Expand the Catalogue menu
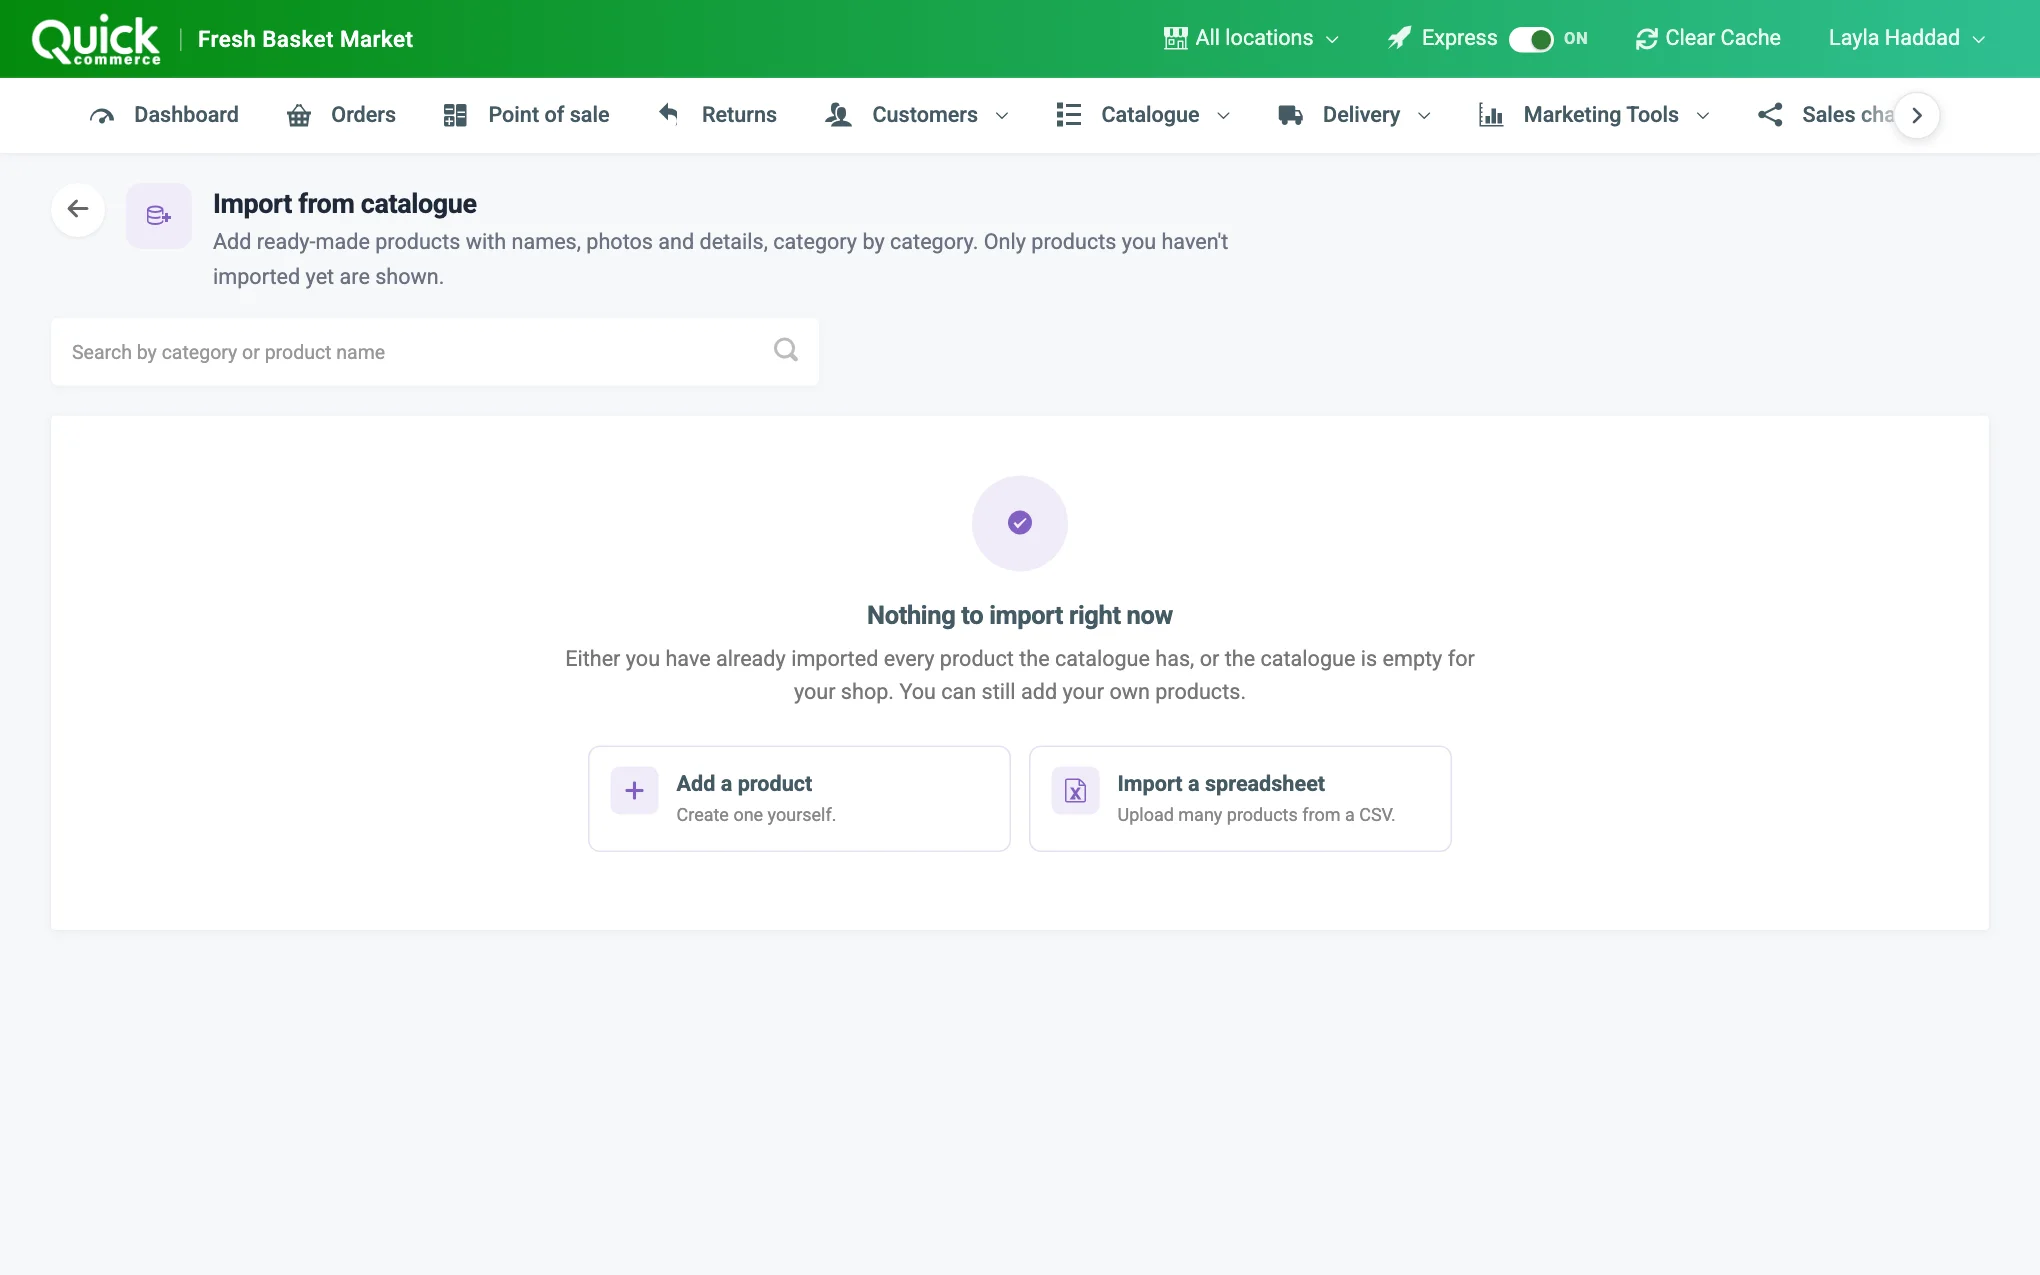Viewport: 2040px width, 1275px height. pyautogui.click(x=1143, y=115)
